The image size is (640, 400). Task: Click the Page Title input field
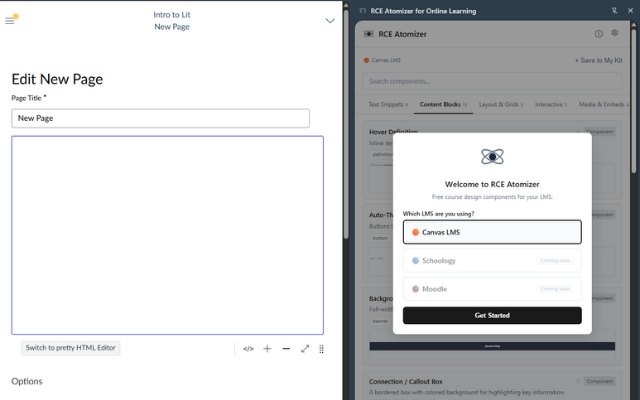[160, 118]
